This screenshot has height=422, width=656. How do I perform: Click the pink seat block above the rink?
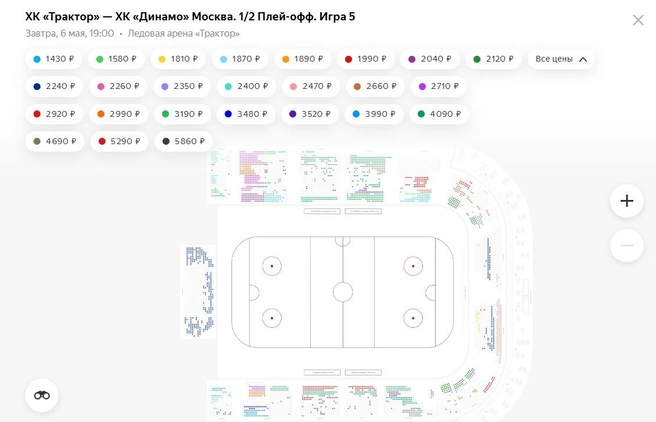pos(263,176)
